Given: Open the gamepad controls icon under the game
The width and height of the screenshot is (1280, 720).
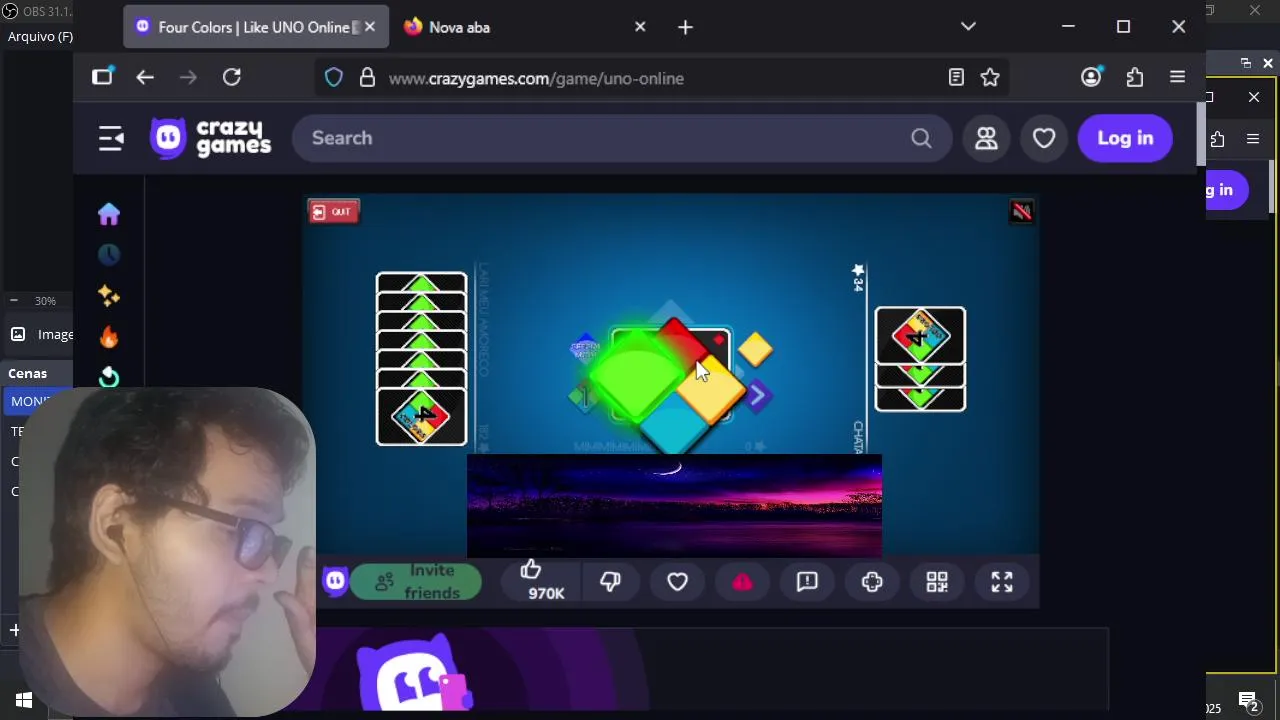Looking at the screenshot, I should pos(872,582).
